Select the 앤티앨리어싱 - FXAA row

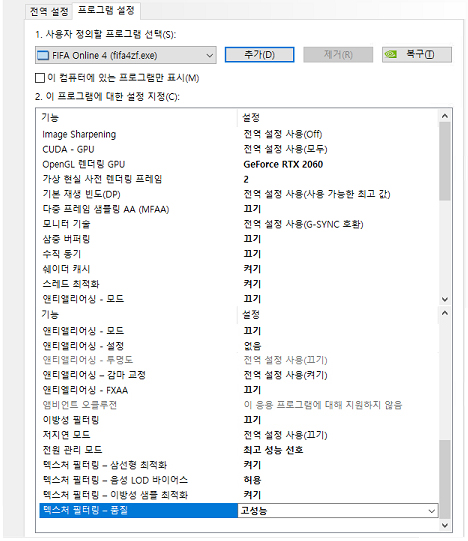239,390
